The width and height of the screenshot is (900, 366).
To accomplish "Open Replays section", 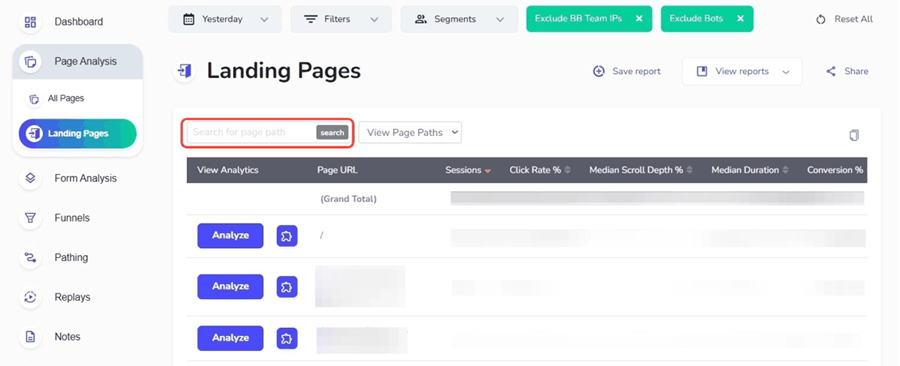I will point(72,297).
